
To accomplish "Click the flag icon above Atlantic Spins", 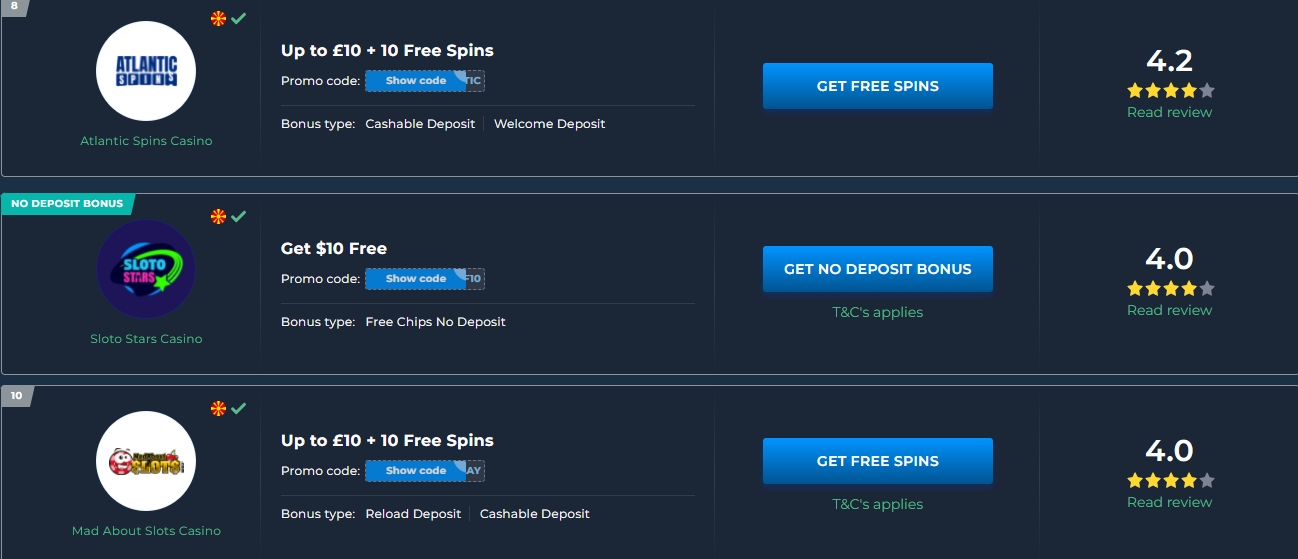I will (x=219, y=18).
